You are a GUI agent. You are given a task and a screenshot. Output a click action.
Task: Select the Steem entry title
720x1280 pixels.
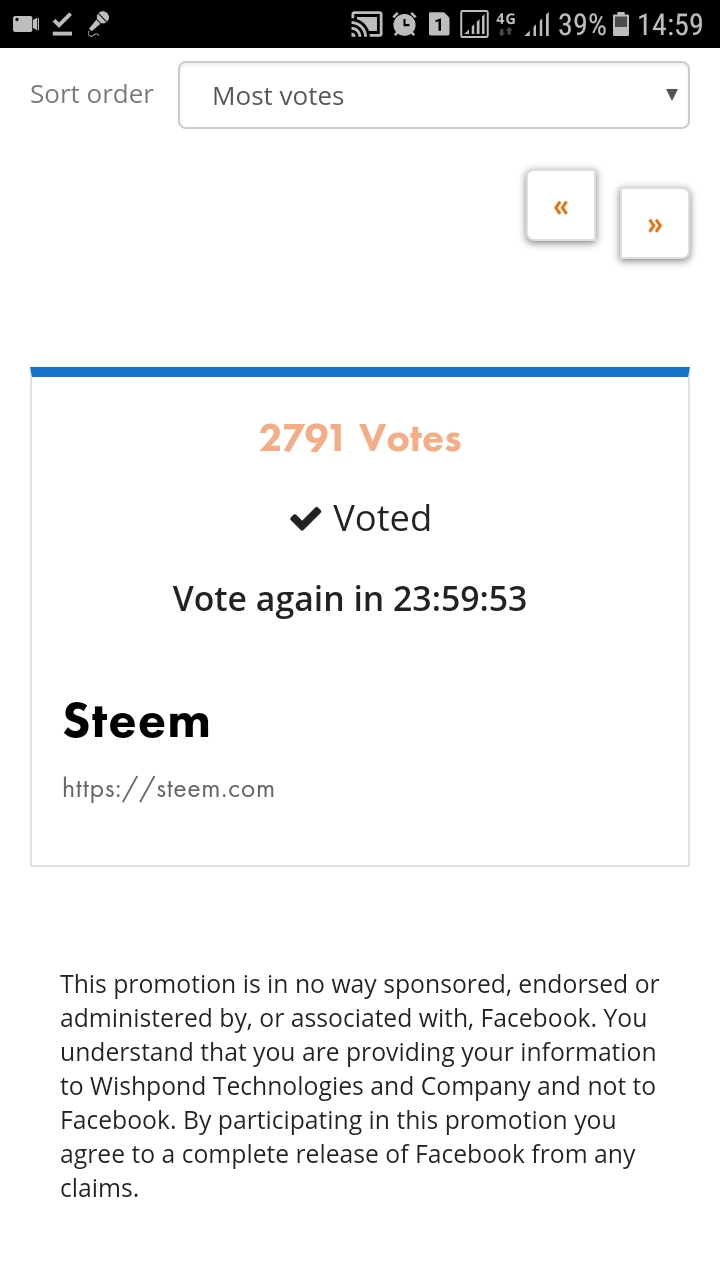pos(136,720)
